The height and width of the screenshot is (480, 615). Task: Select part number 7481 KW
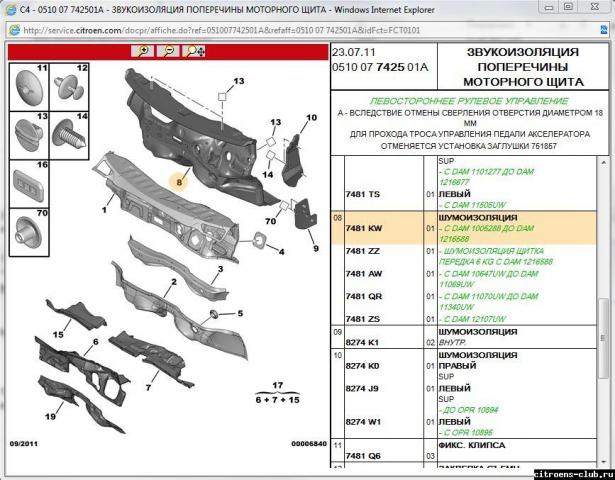tap(364, 228)
